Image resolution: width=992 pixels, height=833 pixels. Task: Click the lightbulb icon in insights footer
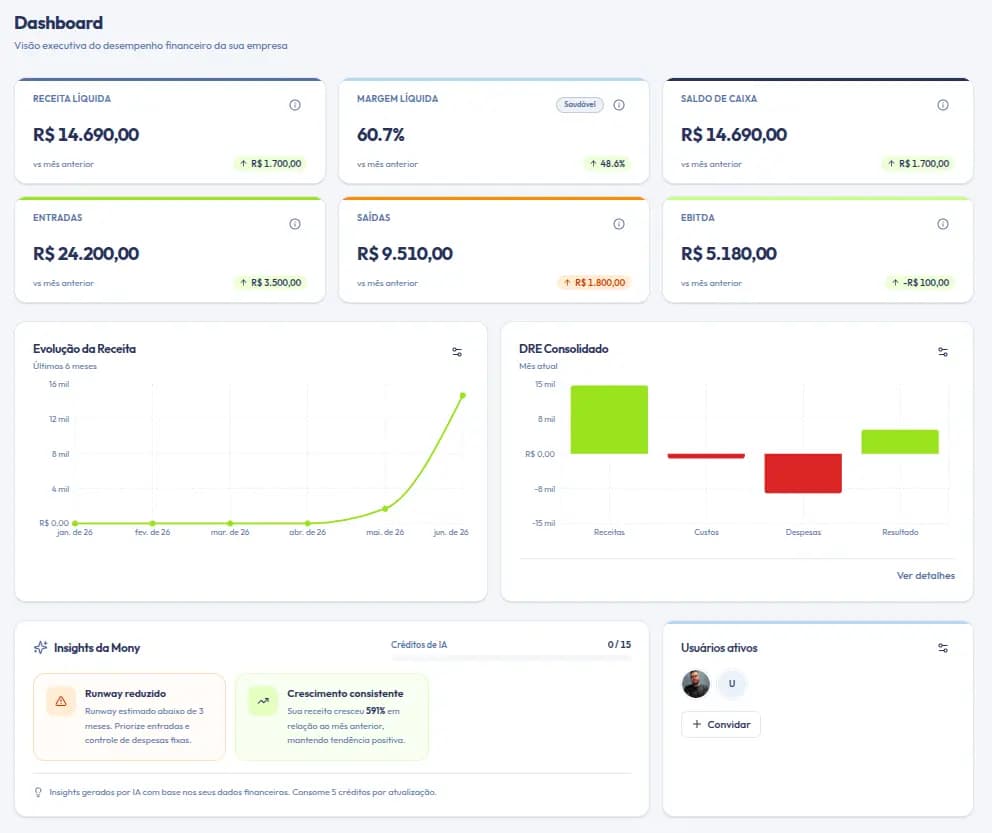pos(38,792)
